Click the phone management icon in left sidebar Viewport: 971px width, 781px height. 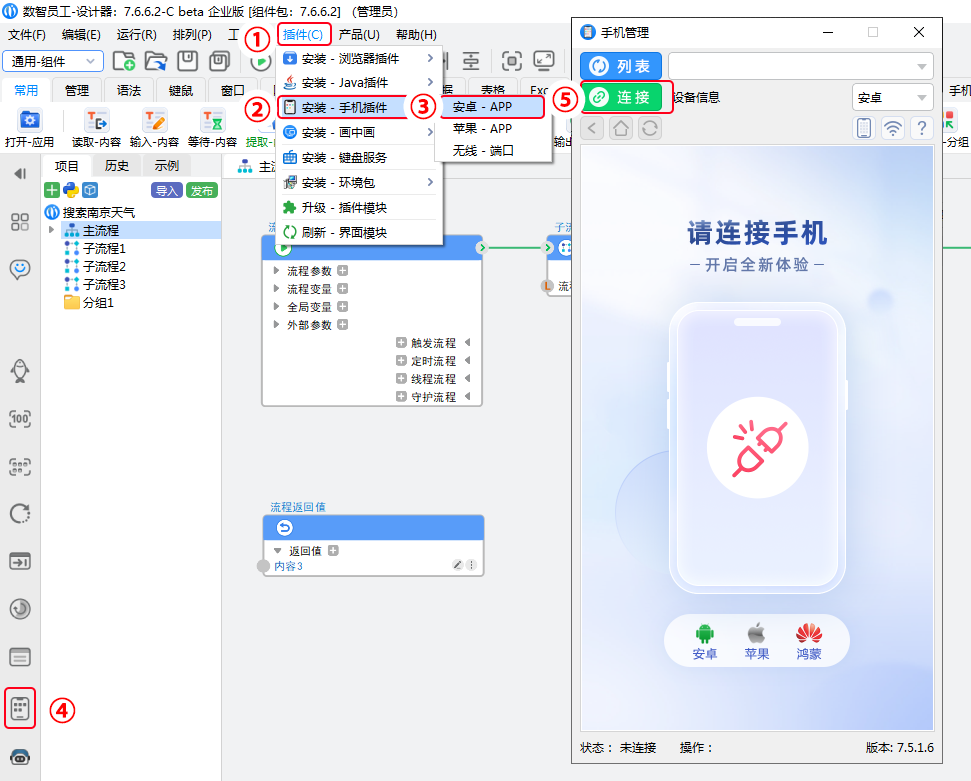20,708
